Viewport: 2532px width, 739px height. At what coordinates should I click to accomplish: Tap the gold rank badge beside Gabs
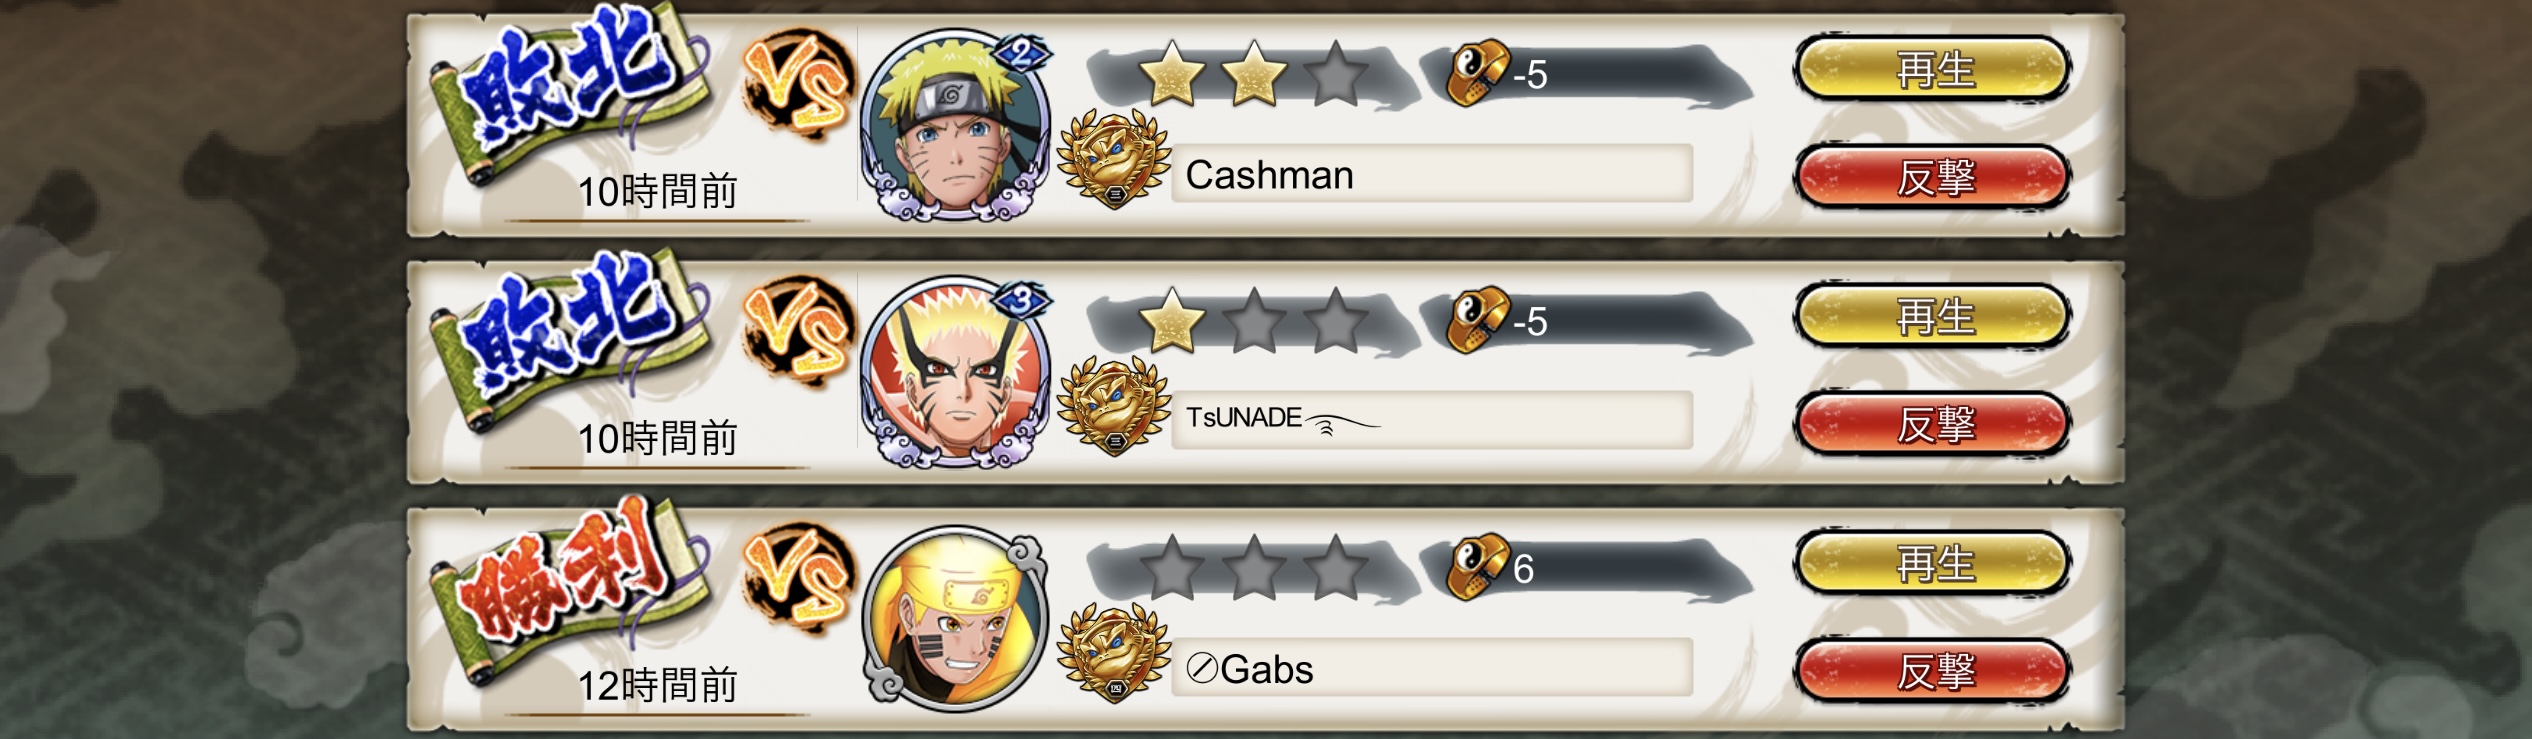click(1114, 653)
